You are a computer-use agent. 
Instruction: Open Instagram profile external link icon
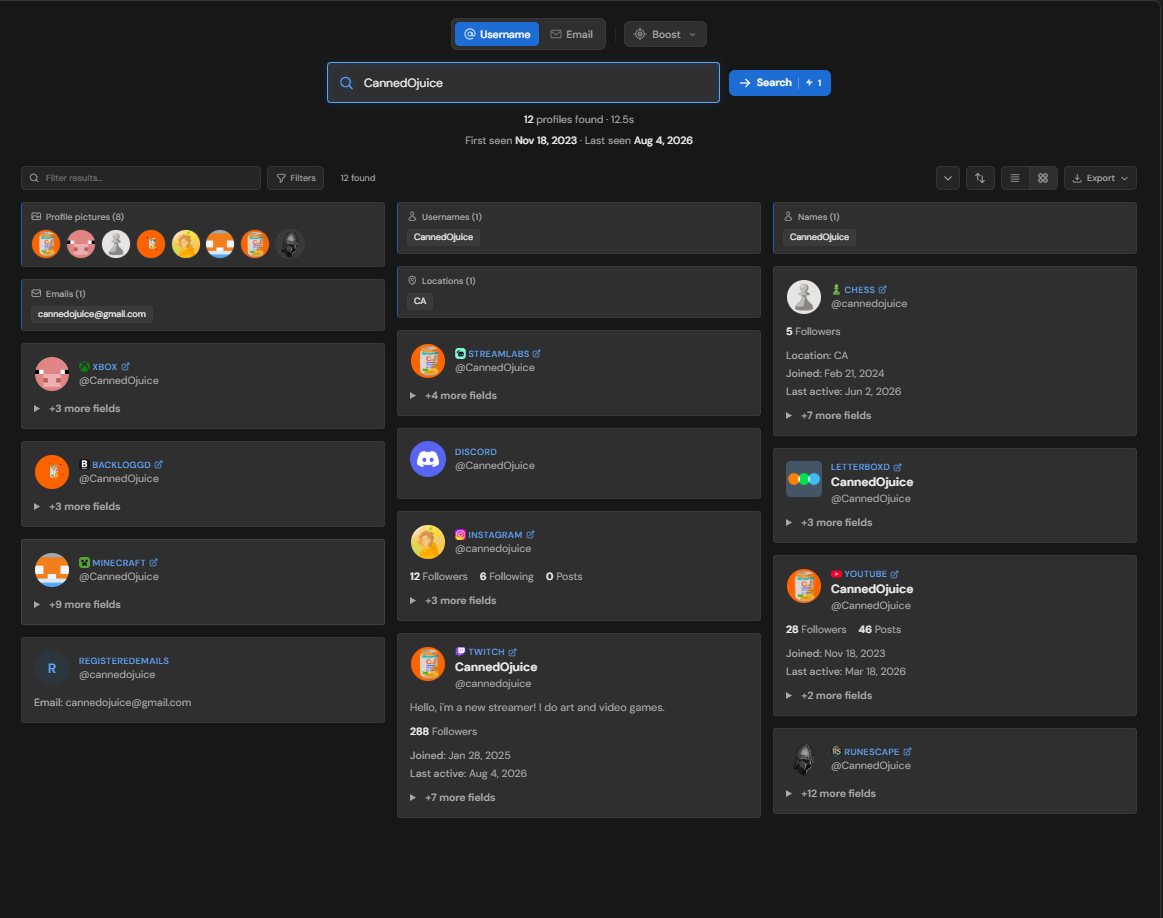530,534
